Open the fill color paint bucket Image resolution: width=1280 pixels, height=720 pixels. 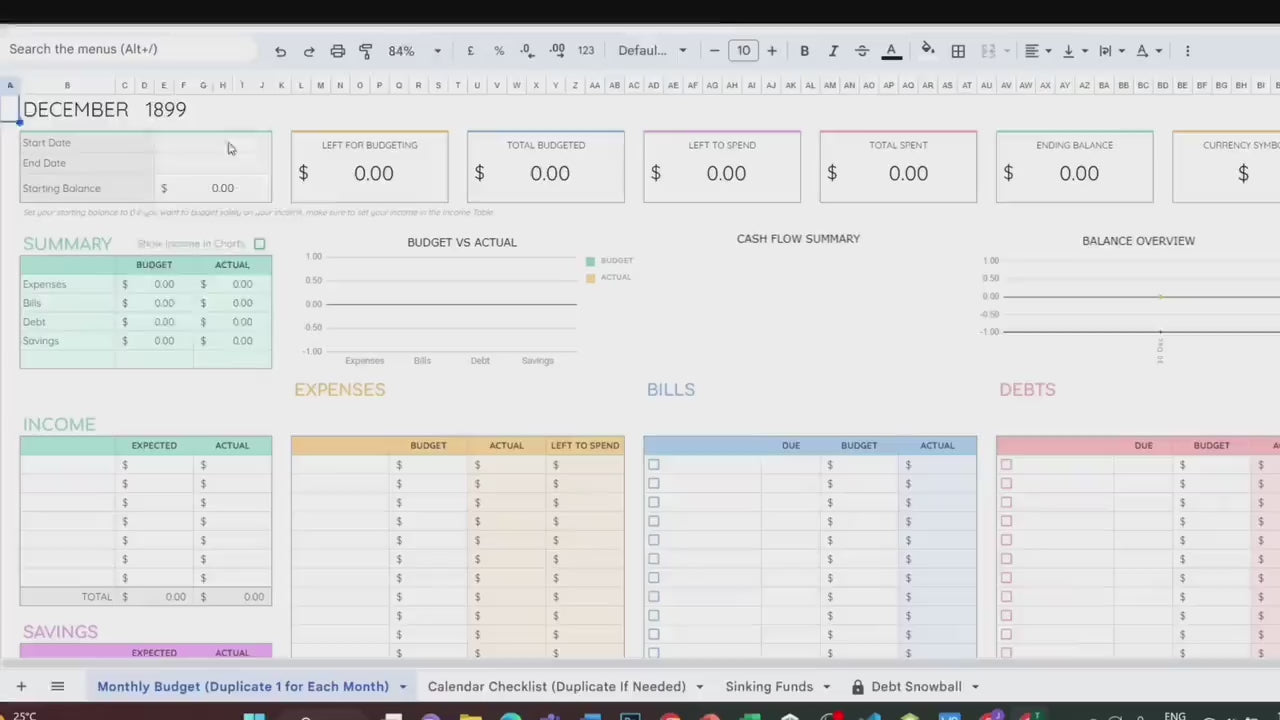pos(927,50)
